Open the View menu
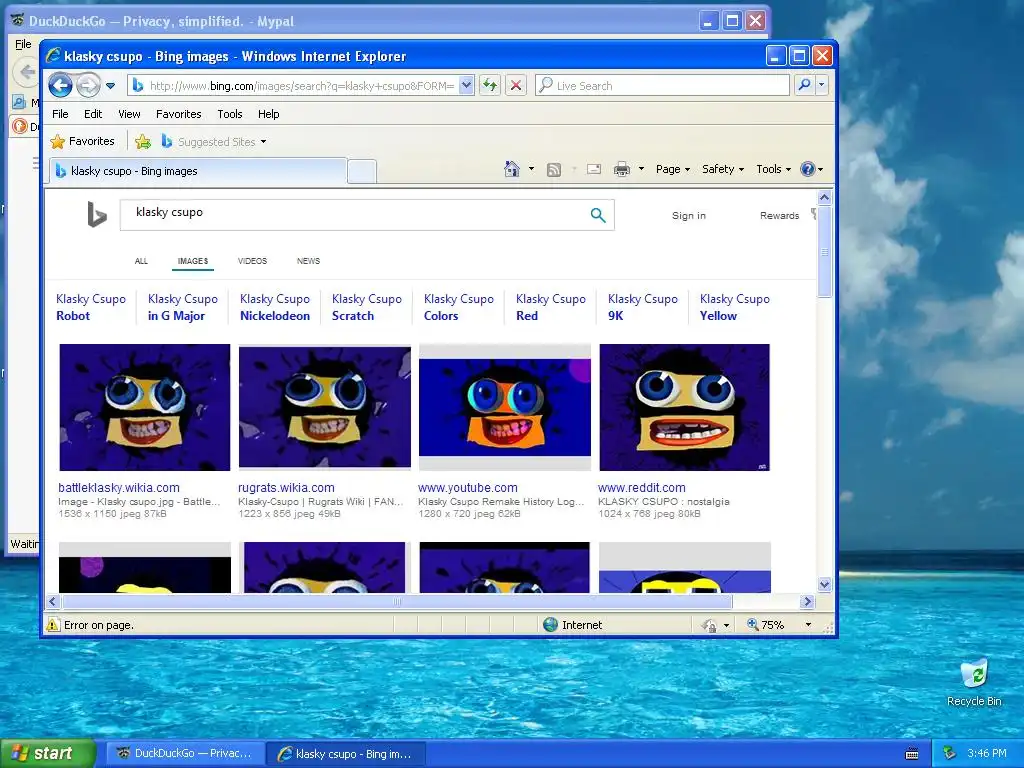1024x768 pixels. (129, 114)
